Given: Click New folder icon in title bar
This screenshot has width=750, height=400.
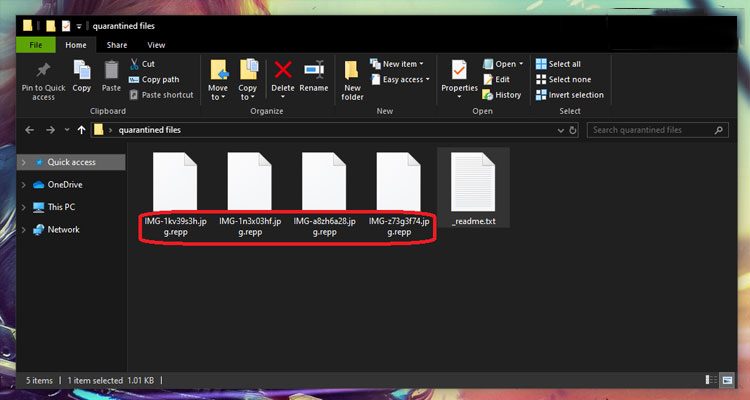Looking at the screenshot, I should pos(51,26).
